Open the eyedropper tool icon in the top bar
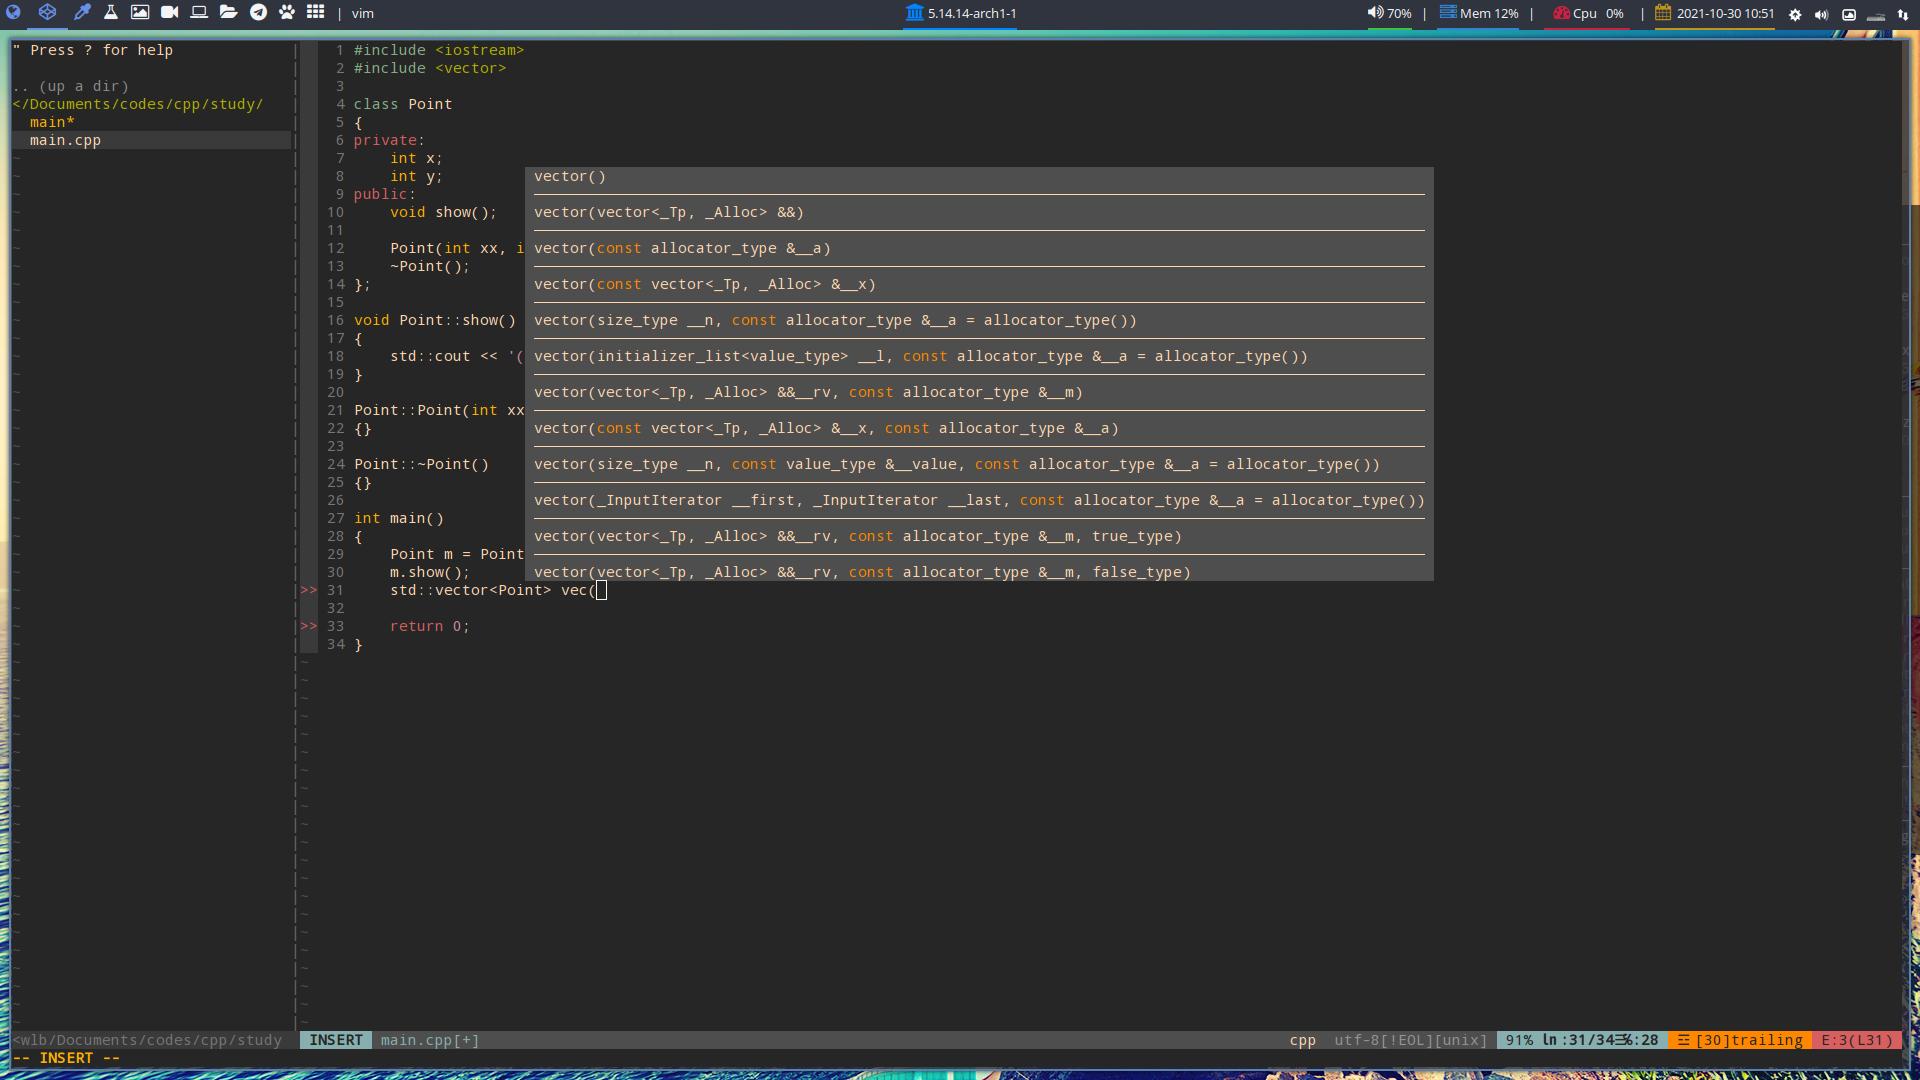 tap(82, 13)
